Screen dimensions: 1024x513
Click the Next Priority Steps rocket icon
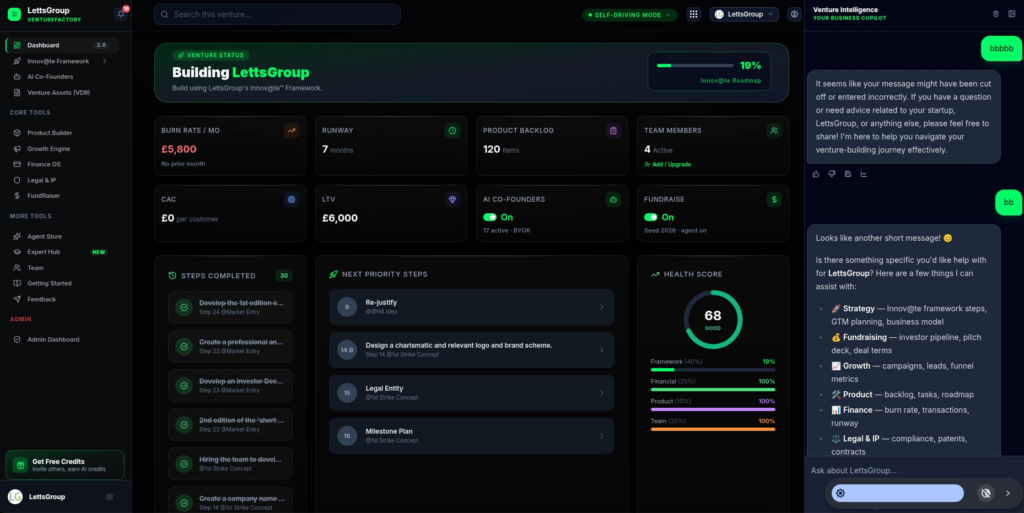(x=334, y=274)
